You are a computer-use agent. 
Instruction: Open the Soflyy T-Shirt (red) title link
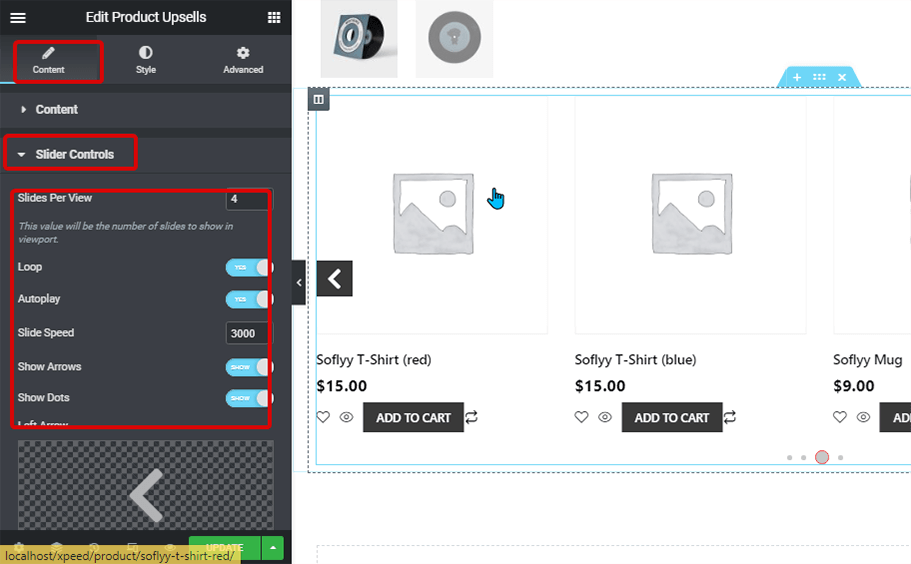click(x=374, y=360)
